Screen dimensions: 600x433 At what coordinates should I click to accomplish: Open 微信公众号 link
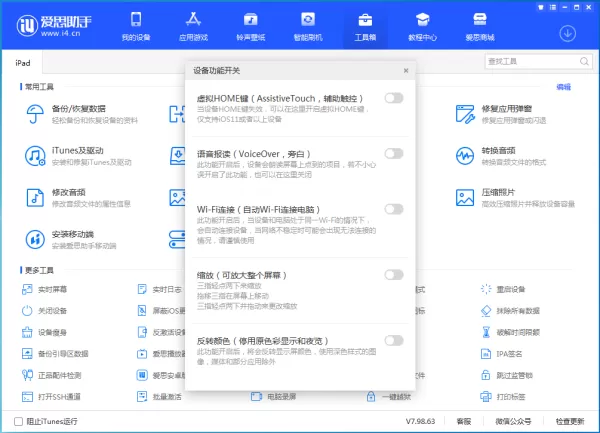pos(513,422)
